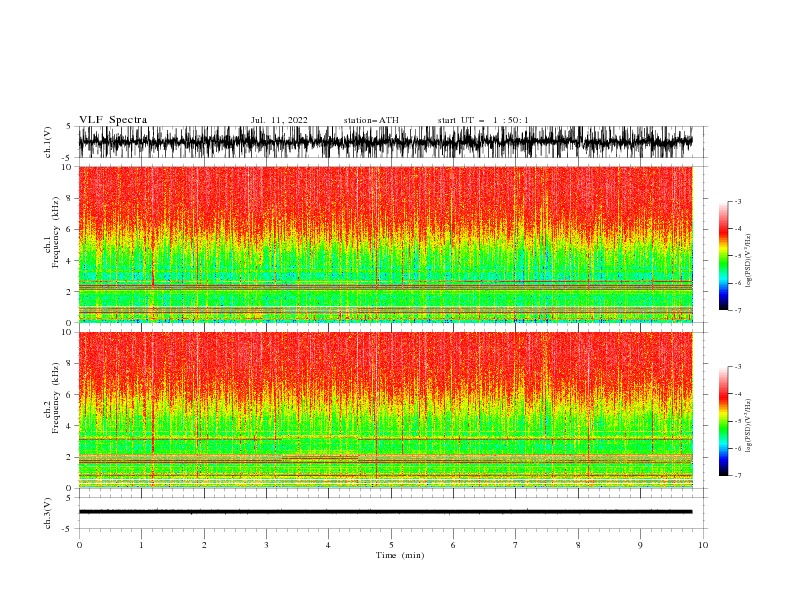
Task: Click the "ch.1(V)" axis label
Action: 48,142
